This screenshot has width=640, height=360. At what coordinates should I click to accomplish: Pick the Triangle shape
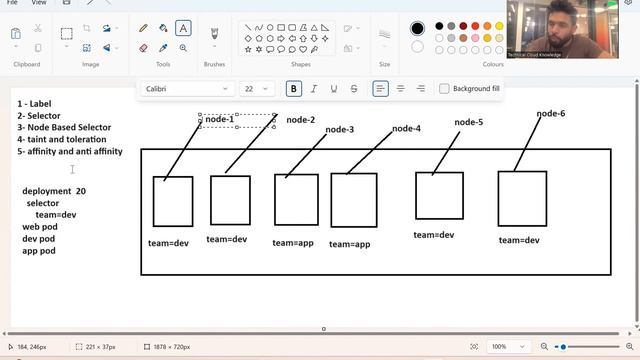[314, 28]
